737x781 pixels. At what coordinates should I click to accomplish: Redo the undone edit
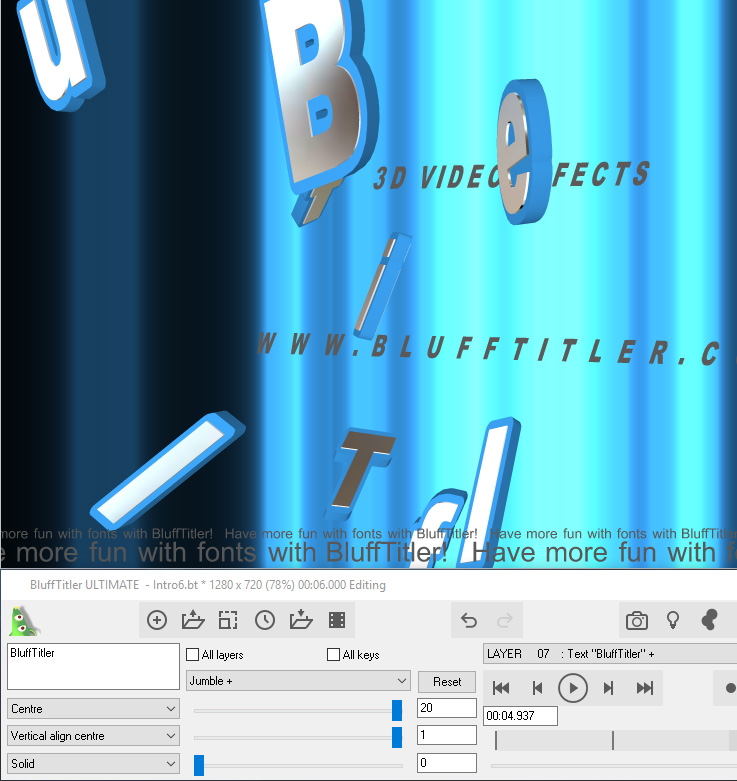[504, 620]
